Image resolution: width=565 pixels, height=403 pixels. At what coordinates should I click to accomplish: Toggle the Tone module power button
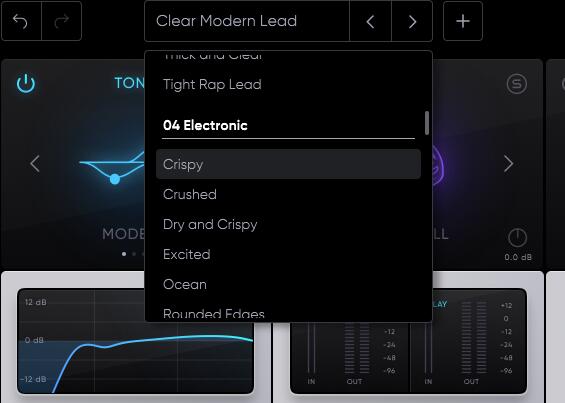click(26, 83)
